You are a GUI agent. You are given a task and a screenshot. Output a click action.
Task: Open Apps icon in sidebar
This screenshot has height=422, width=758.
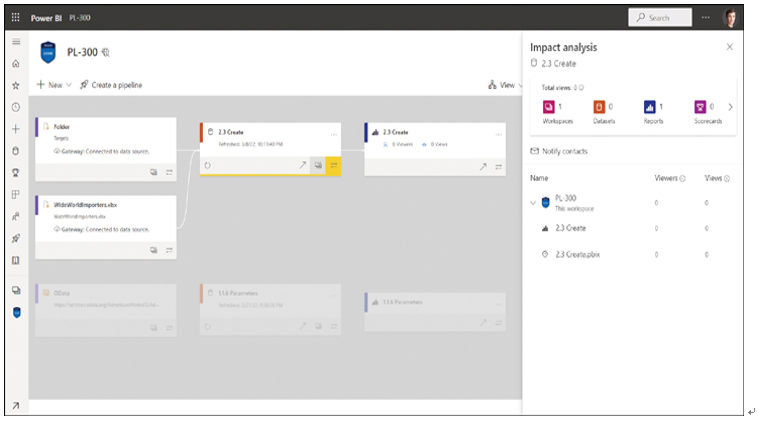point(16,194)
